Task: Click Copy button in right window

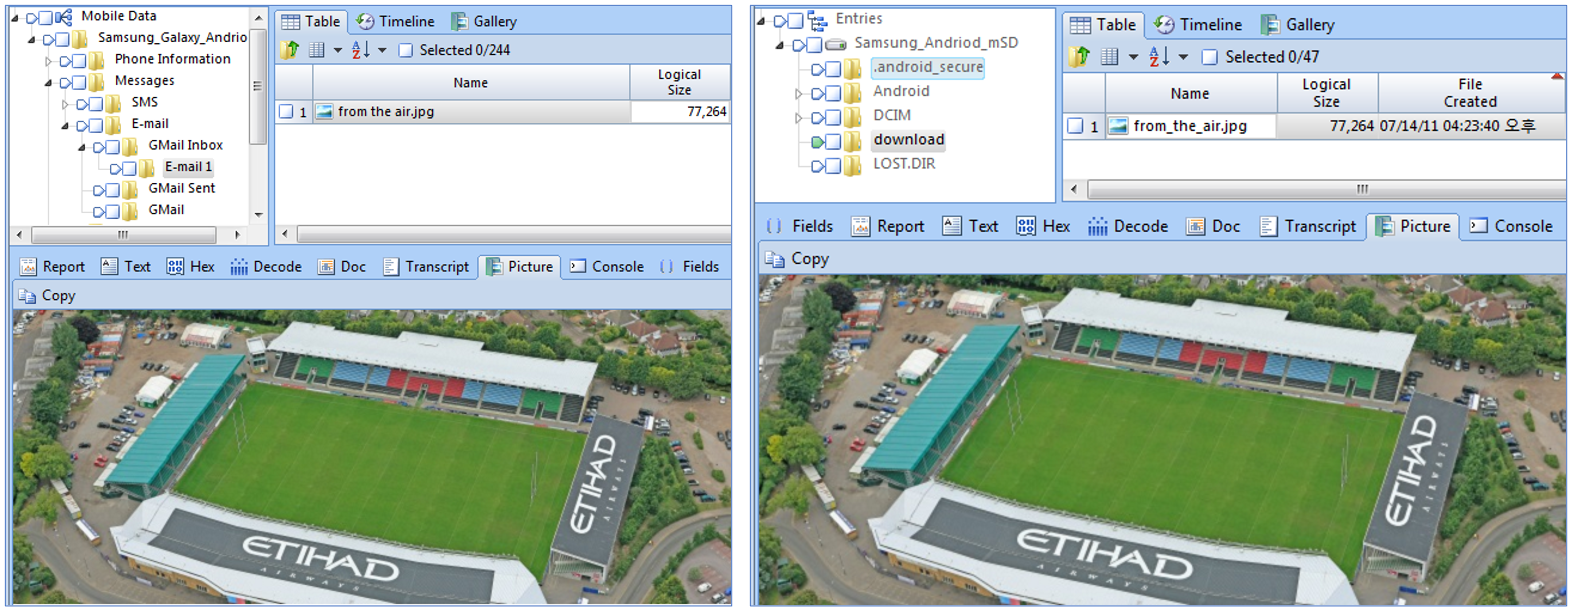Action: pyautogui.click(x=798, y=259)
